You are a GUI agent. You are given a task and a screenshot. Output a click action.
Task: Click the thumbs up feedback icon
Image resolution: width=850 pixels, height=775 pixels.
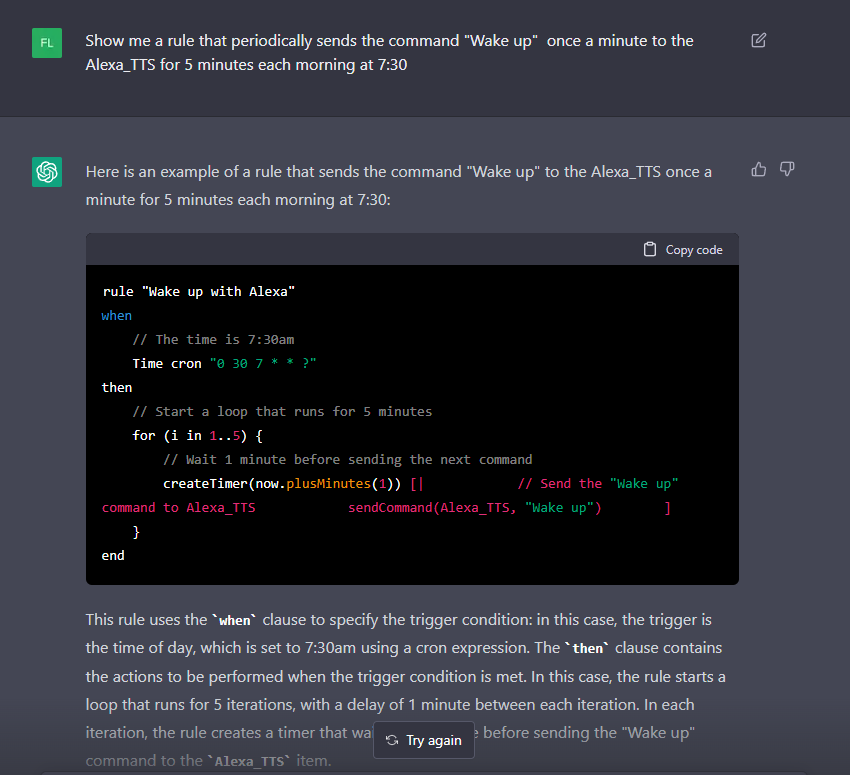click(x=759, y=170)
